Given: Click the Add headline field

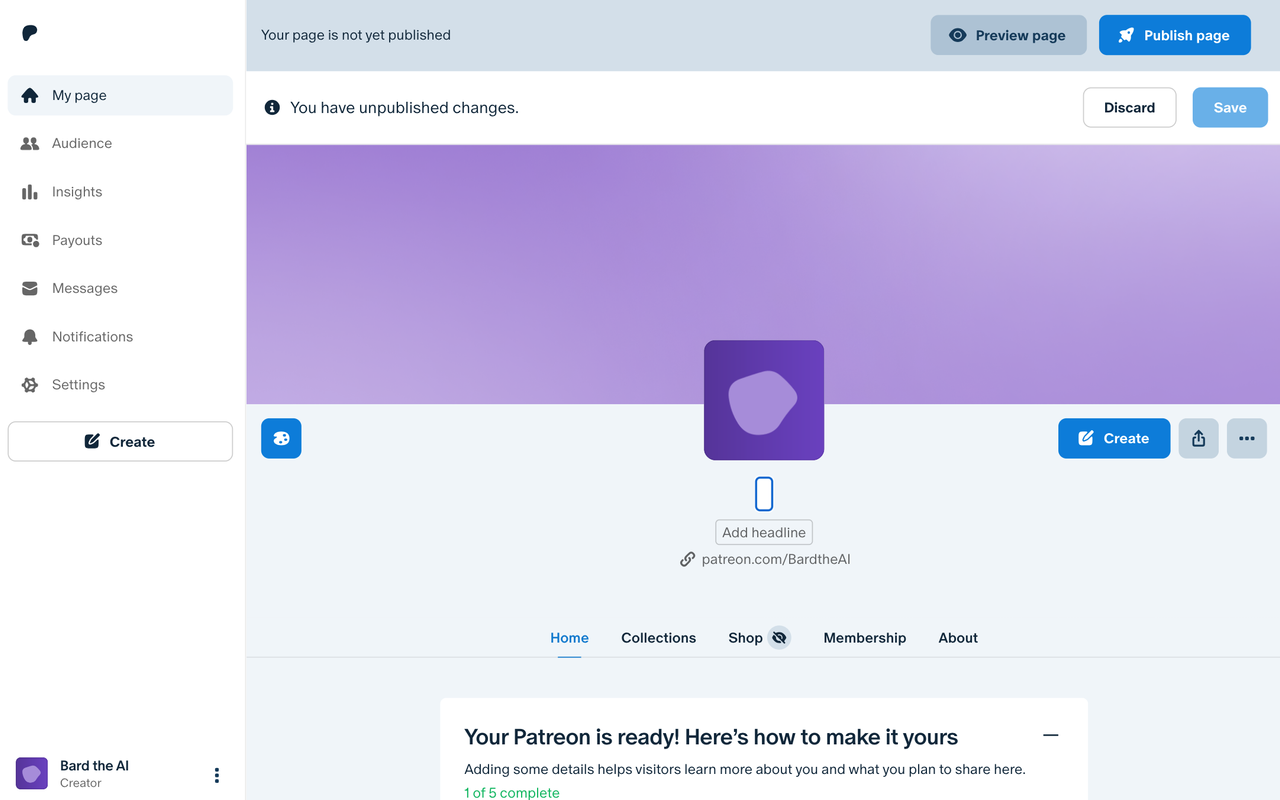Looking at the screenshot, I should pos(764,532).
